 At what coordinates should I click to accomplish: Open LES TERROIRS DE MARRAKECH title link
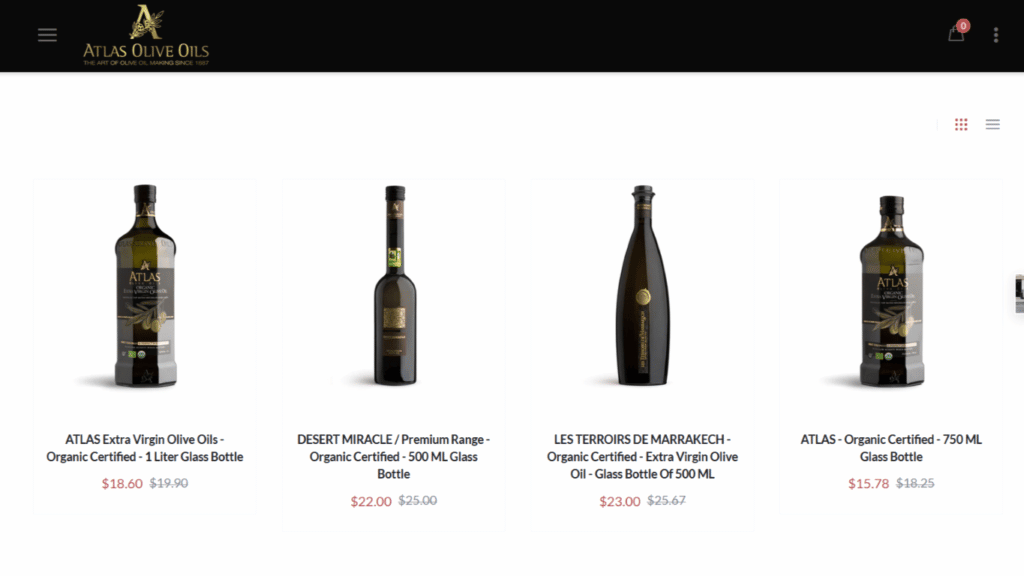[x=643, y=456]
